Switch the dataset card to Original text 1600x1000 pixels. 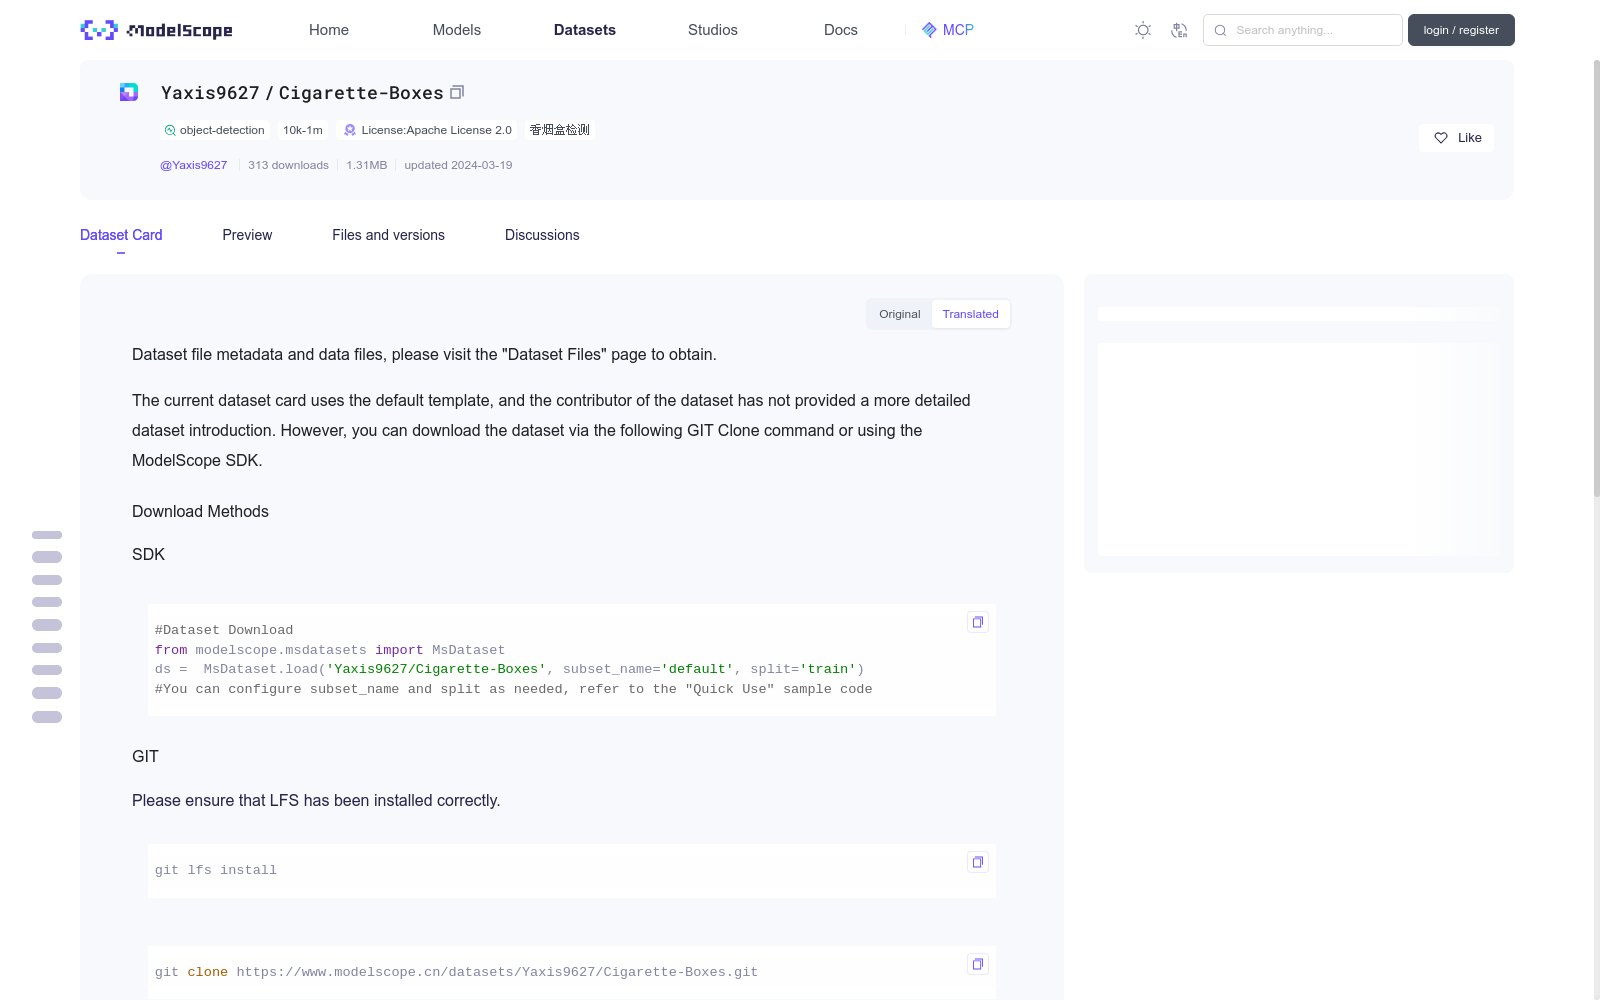tap(900, 314)
